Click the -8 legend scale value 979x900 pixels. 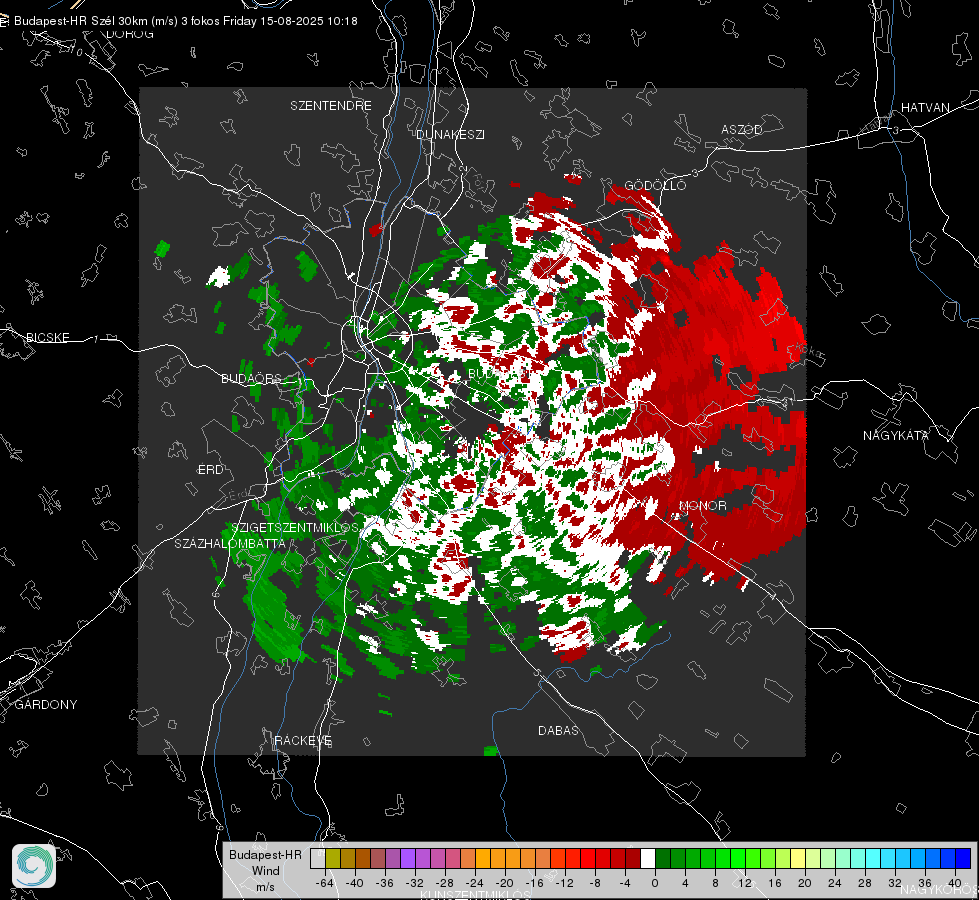595,883
